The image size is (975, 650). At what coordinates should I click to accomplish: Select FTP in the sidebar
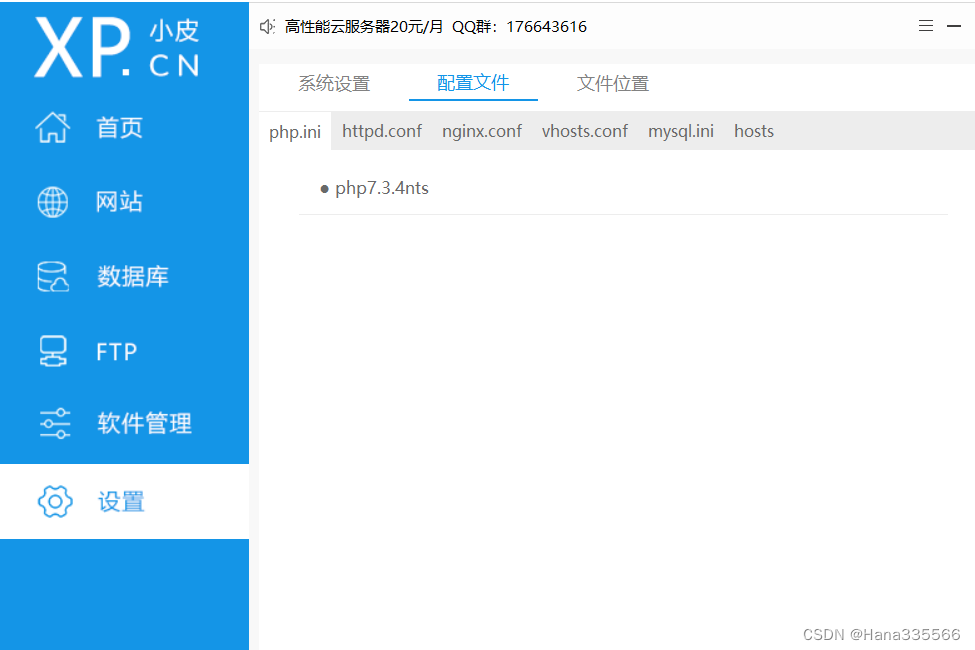pos(117,352)
